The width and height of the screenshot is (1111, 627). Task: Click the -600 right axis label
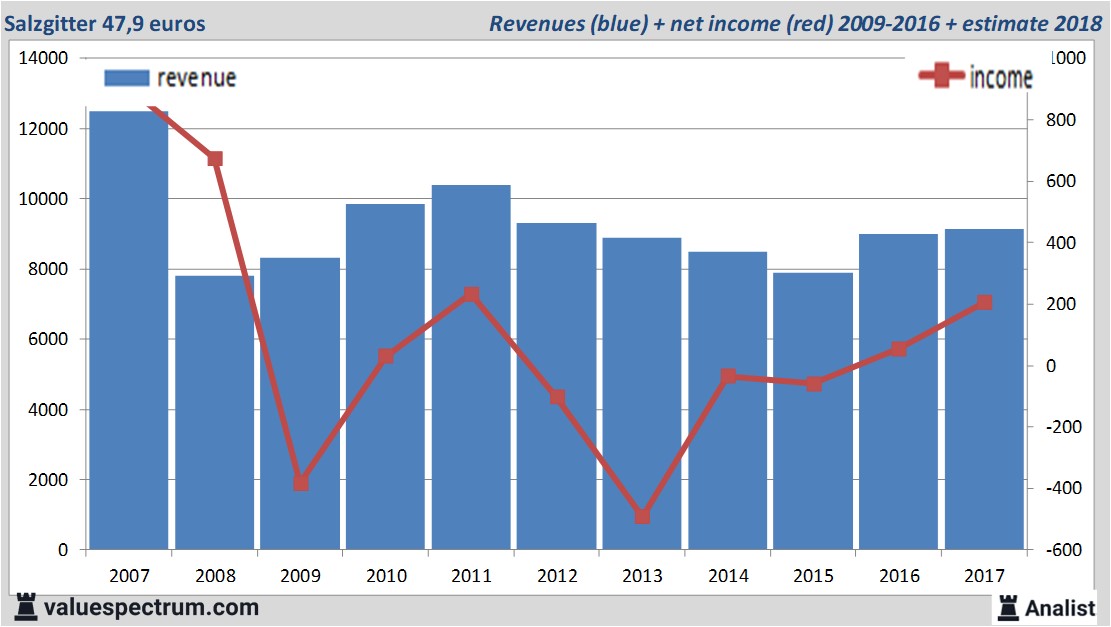pos(1064,550)
